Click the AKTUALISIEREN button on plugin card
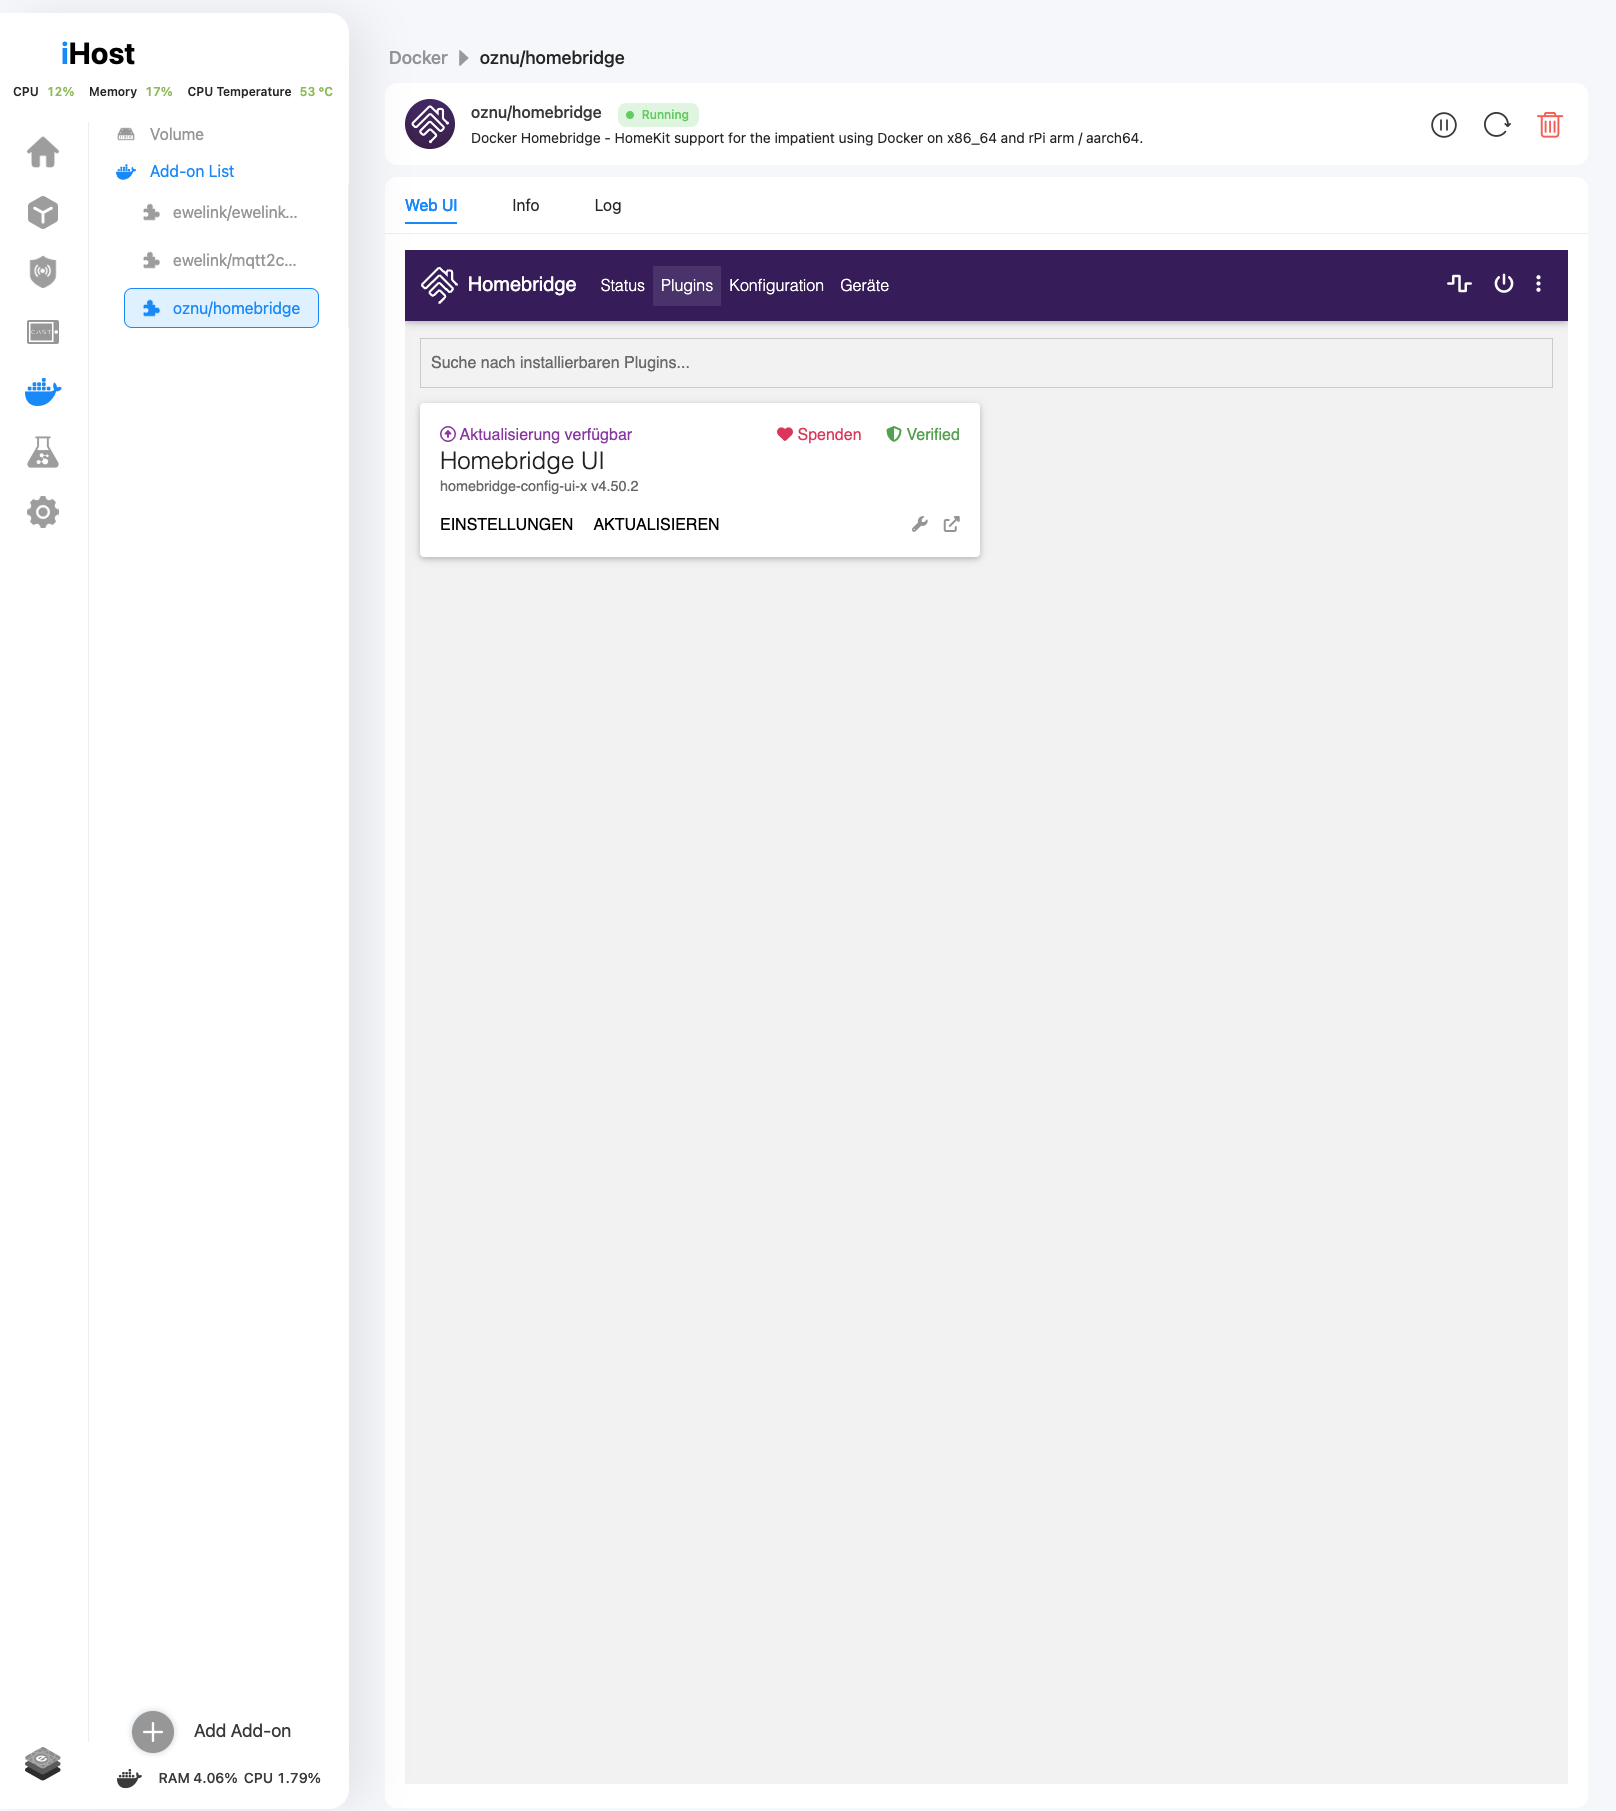The height and width of the screenshot is (1811, 1616). coord(657,524)
